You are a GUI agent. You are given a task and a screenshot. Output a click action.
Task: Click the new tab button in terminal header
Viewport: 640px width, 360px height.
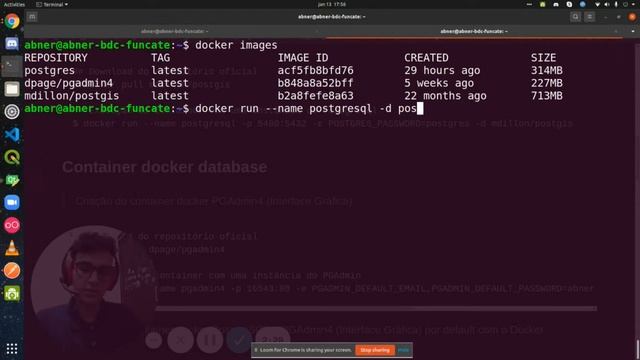(32, 17)
